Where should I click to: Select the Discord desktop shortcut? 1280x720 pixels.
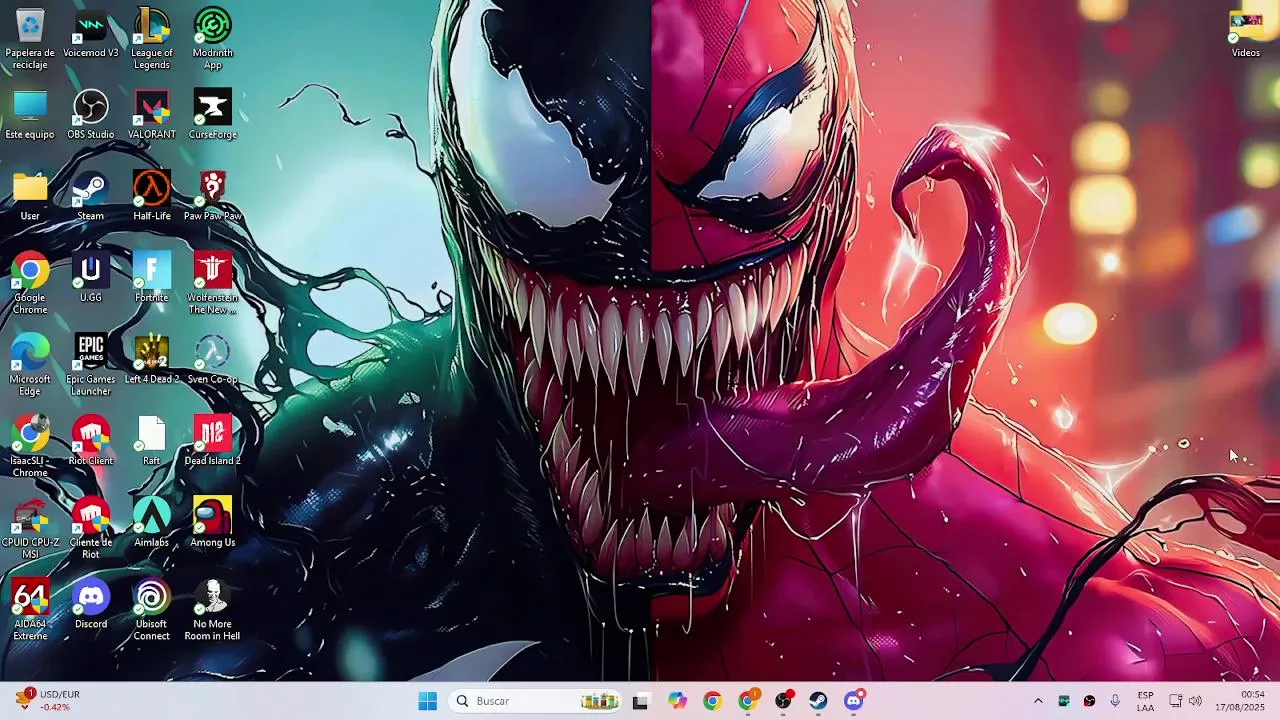91,604
